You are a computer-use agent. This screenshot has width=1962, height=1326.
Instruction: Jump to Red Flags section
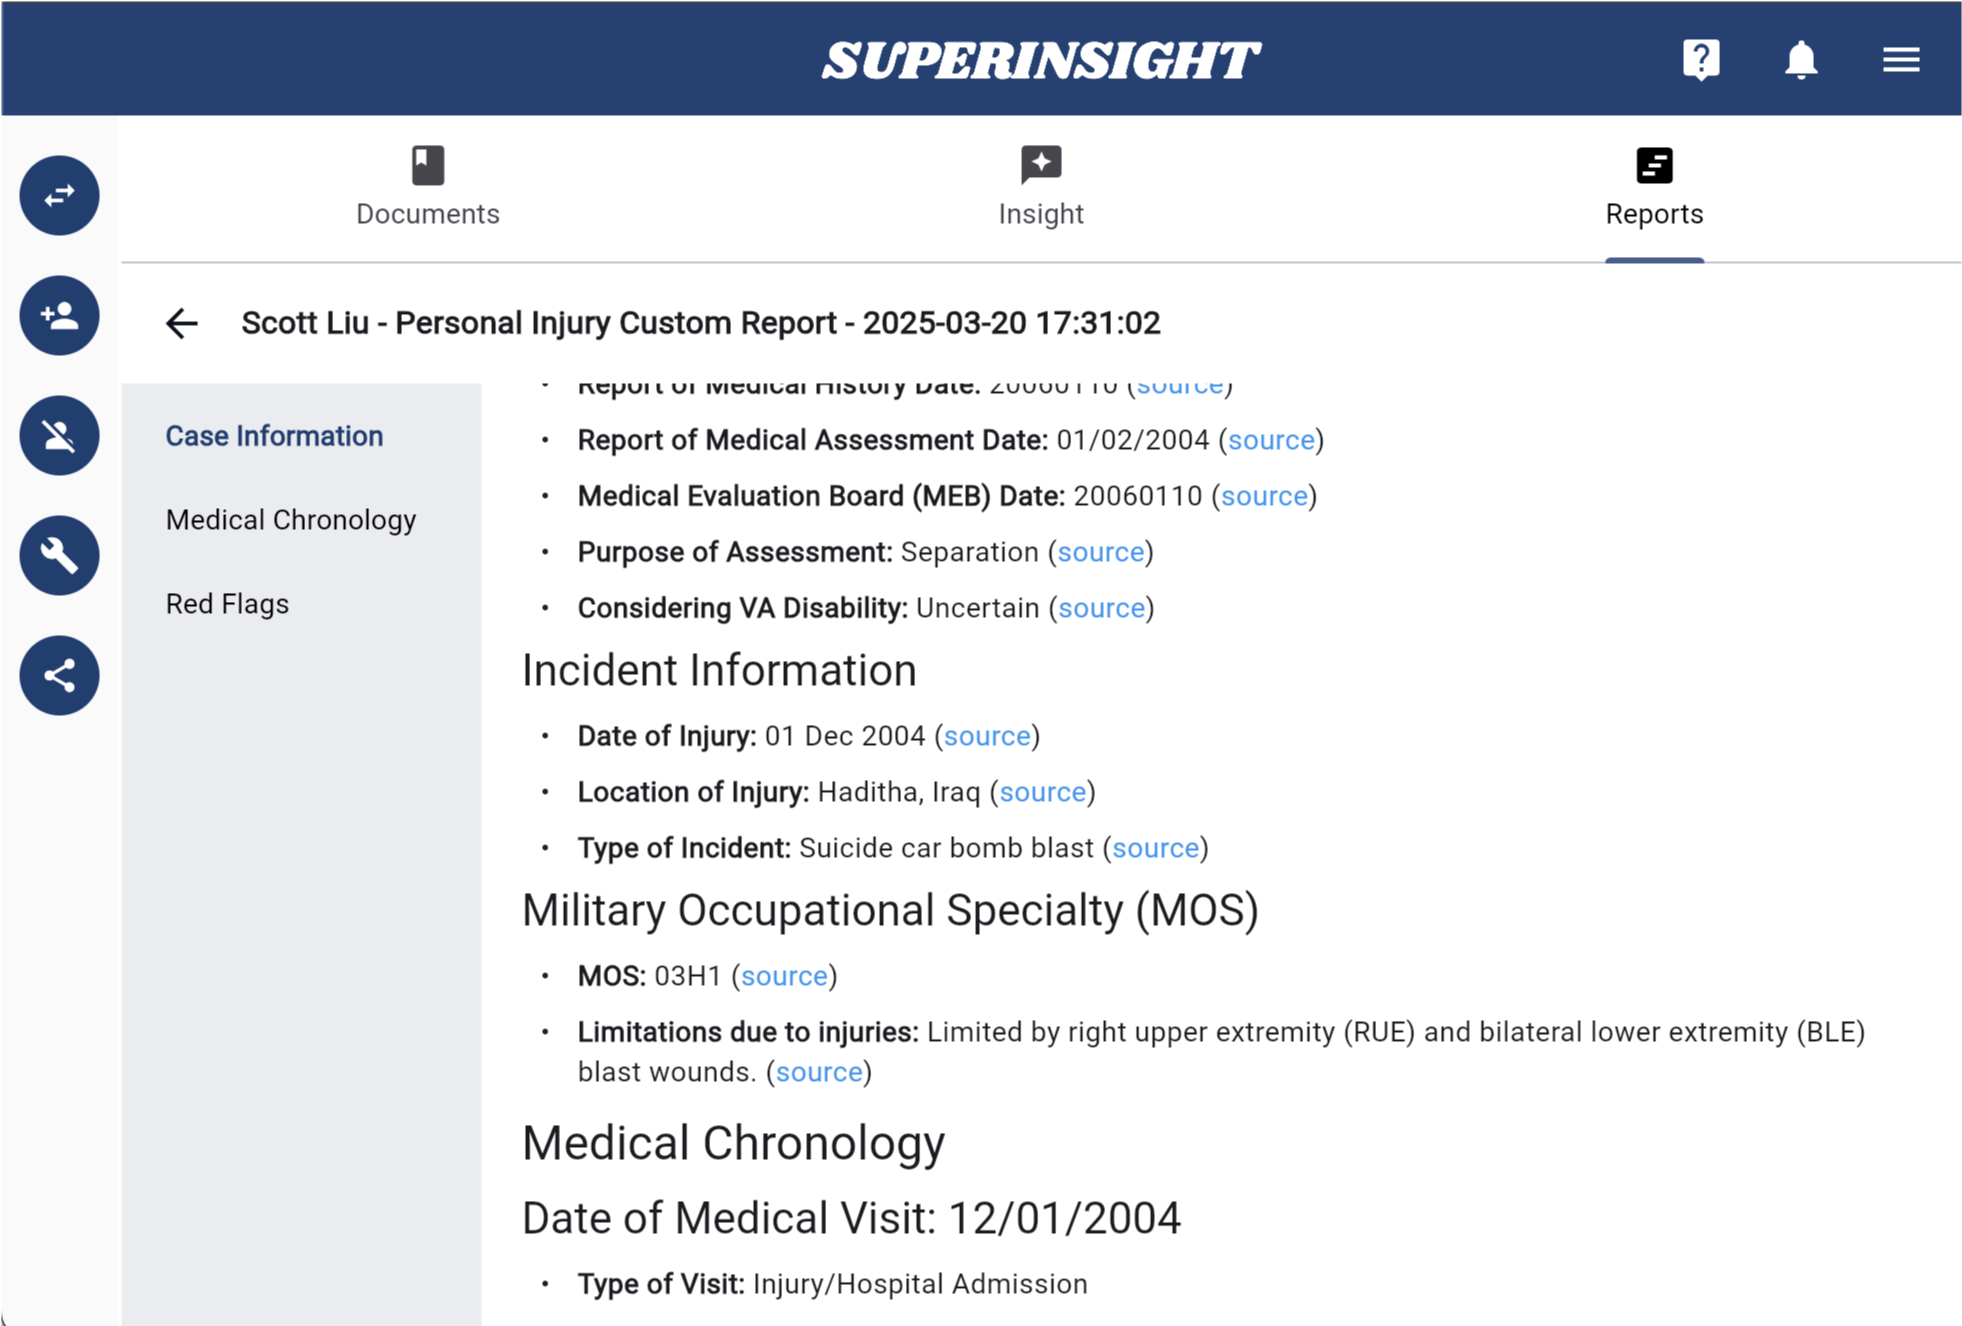tap(227, 604)
